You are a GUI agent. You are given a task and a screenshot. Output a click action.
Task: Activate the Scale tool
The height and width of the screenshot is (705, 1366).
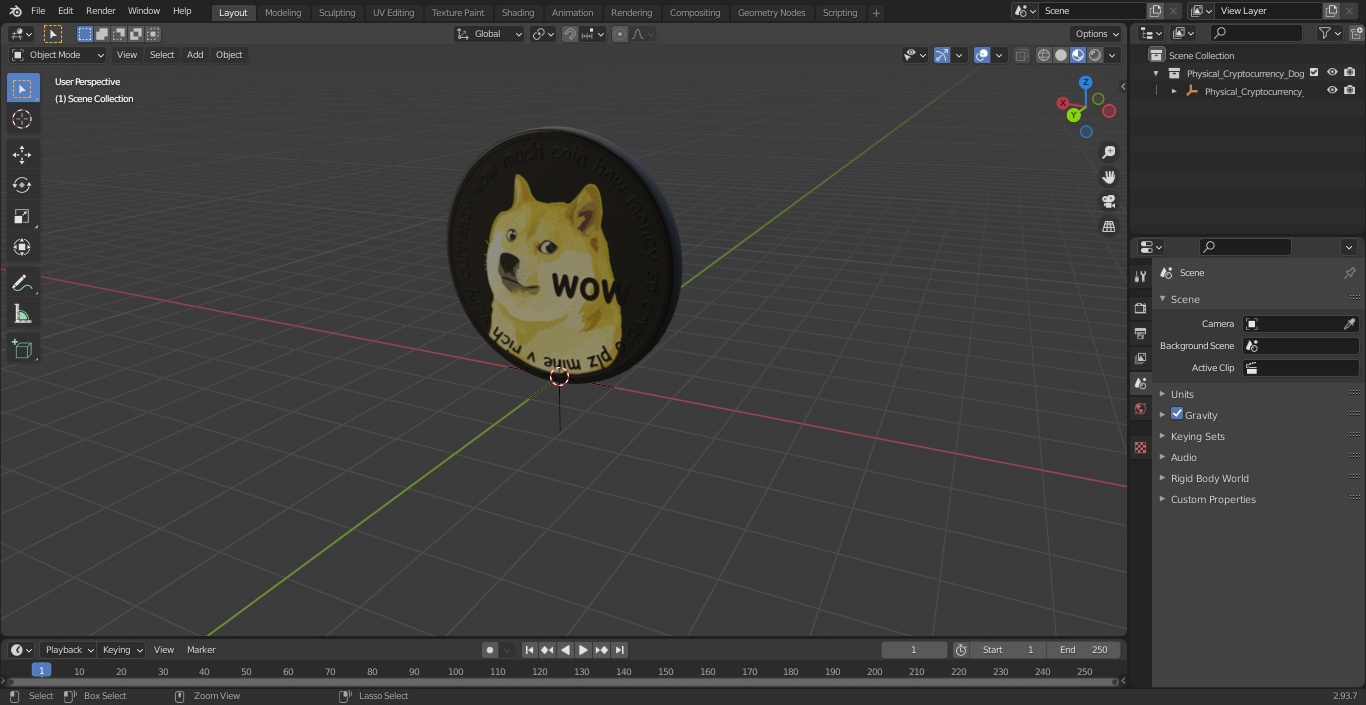[22, 216]
